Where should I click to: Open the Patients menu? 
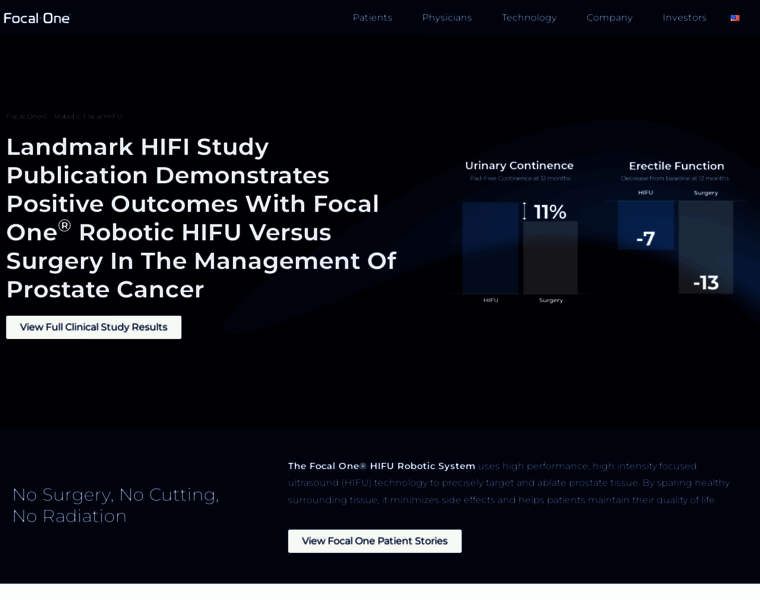coord(372,18)
